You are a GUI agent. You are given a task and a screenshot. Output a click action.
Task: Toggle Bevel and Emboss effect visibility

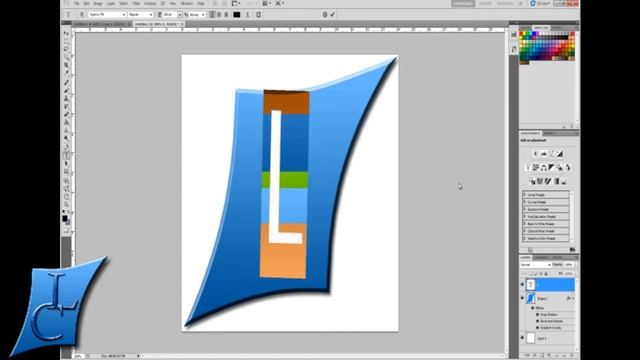(x=537, y=321)
